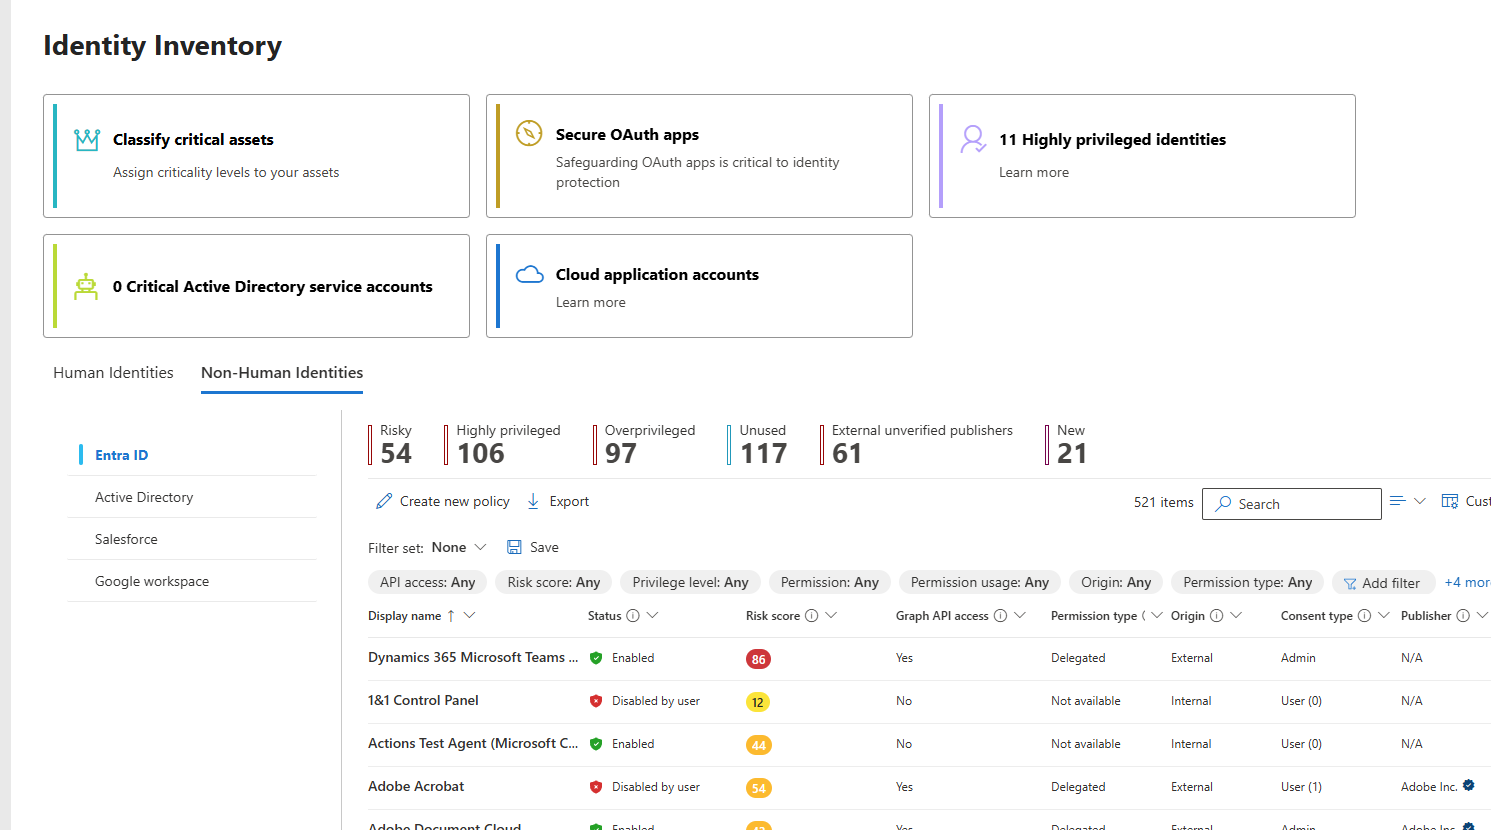Click the cloud icon on Cloud application accounts
1491x830 pixels.
point(529,273)
